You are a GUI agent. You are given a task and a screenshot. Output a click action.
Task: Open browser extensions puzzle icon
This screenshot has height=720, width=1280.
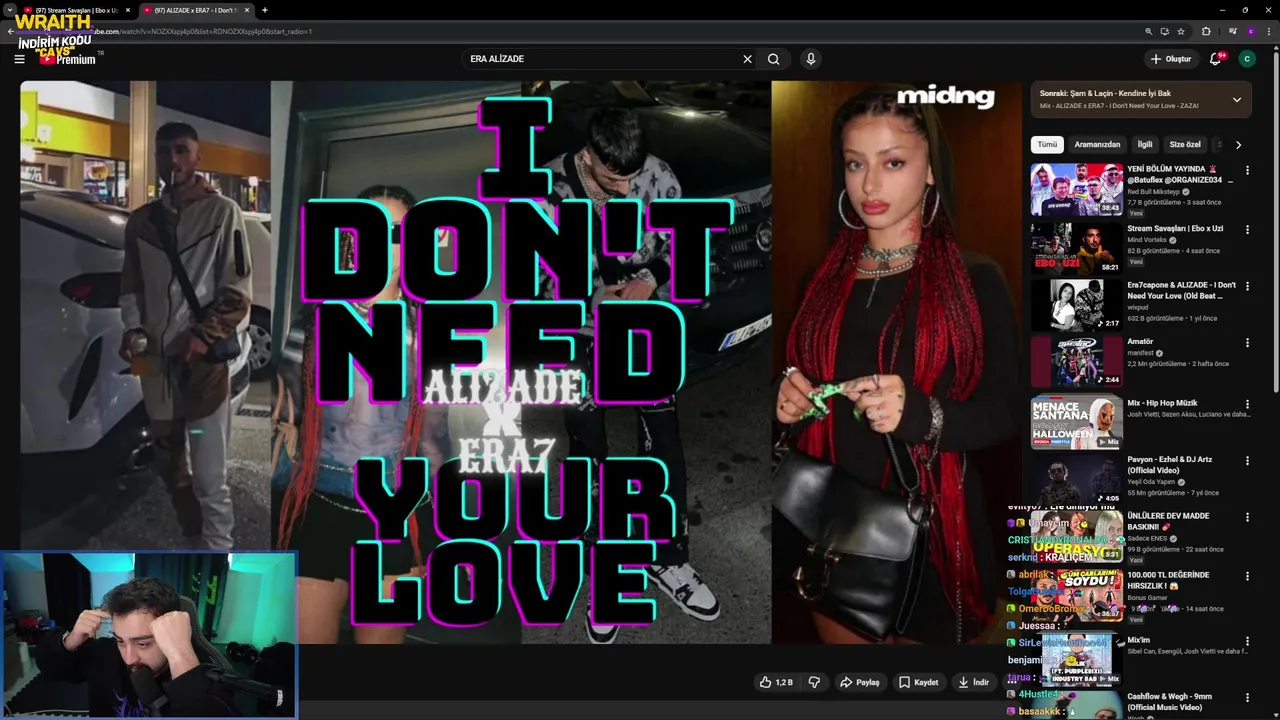click(1206, 31)
